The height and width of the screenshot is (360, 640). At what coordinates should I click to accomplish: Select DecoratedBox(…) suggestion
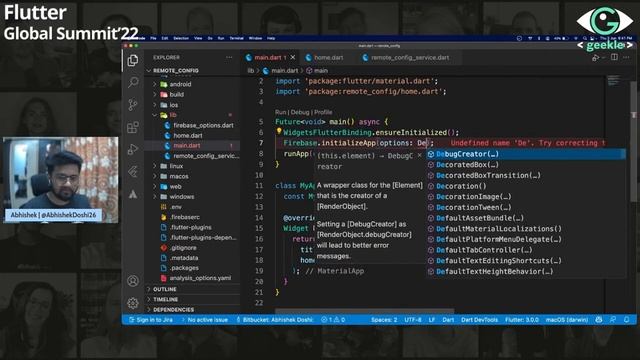tap(526, 165)
